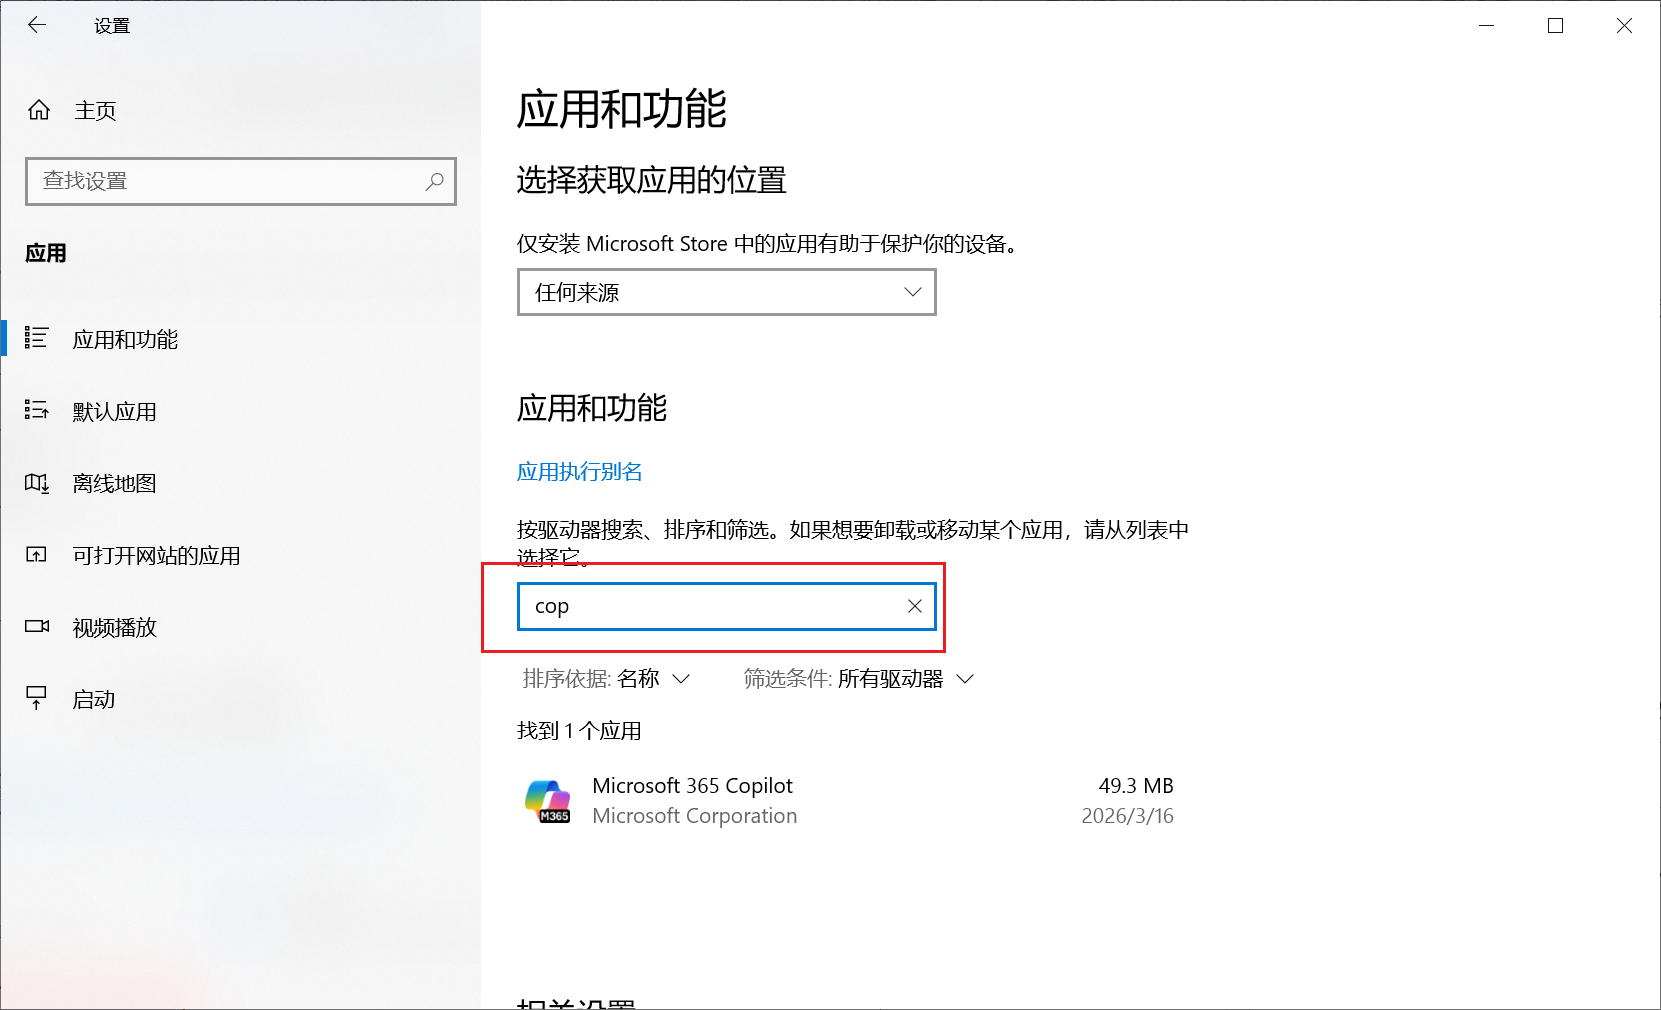Screen dimensions: 1661x1010
Task: Clear the search box with the X
Action: 913,606
